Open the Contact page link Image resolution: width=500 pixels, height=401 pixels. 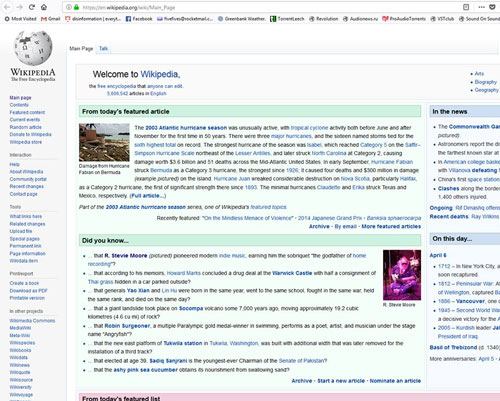click(x=23, y=194)
